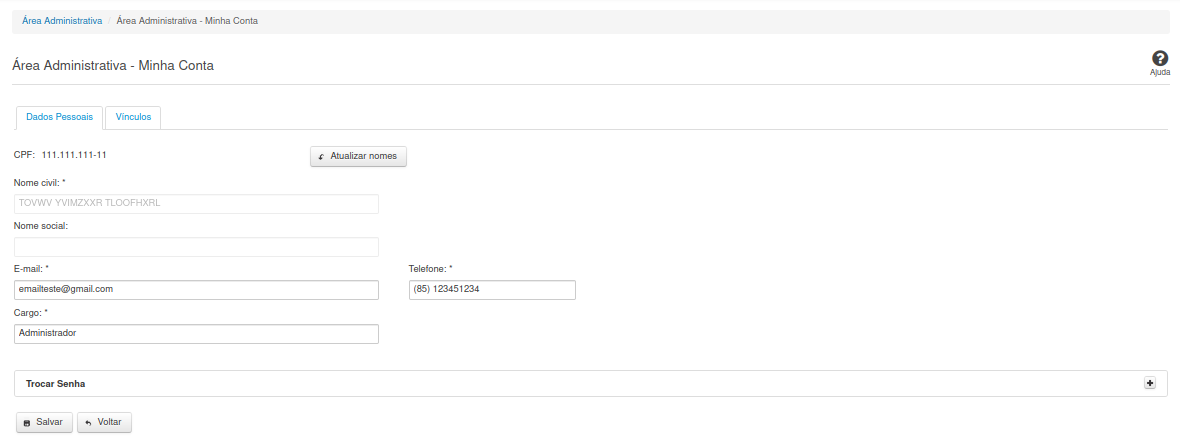Viewport: 1180px width, 444px height.
Task: Save changes with the Salvar button
Action: pyautogui.click(x=43, y=422)
